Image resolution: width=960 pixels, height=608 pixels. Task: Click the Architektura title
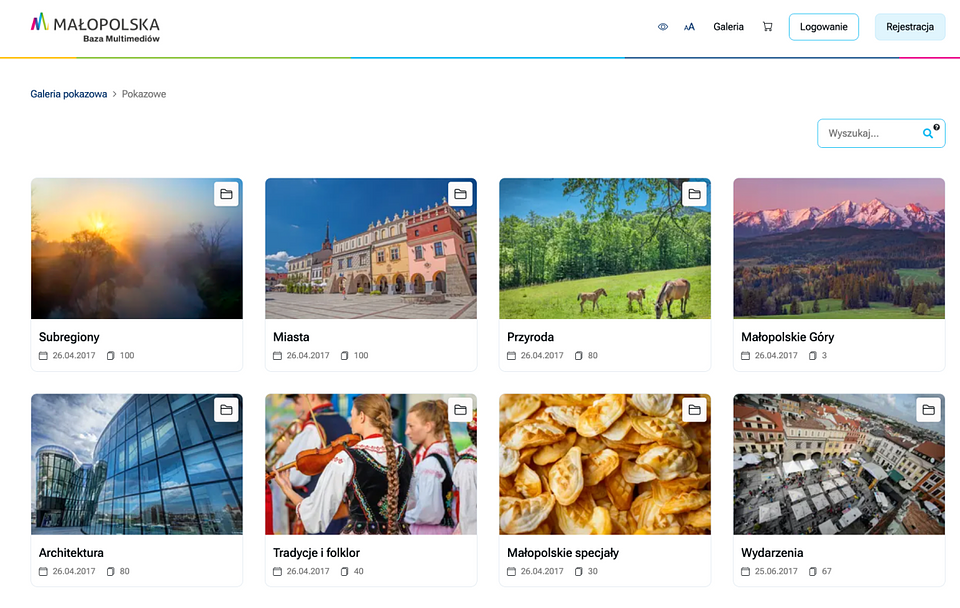pos(71,553)
